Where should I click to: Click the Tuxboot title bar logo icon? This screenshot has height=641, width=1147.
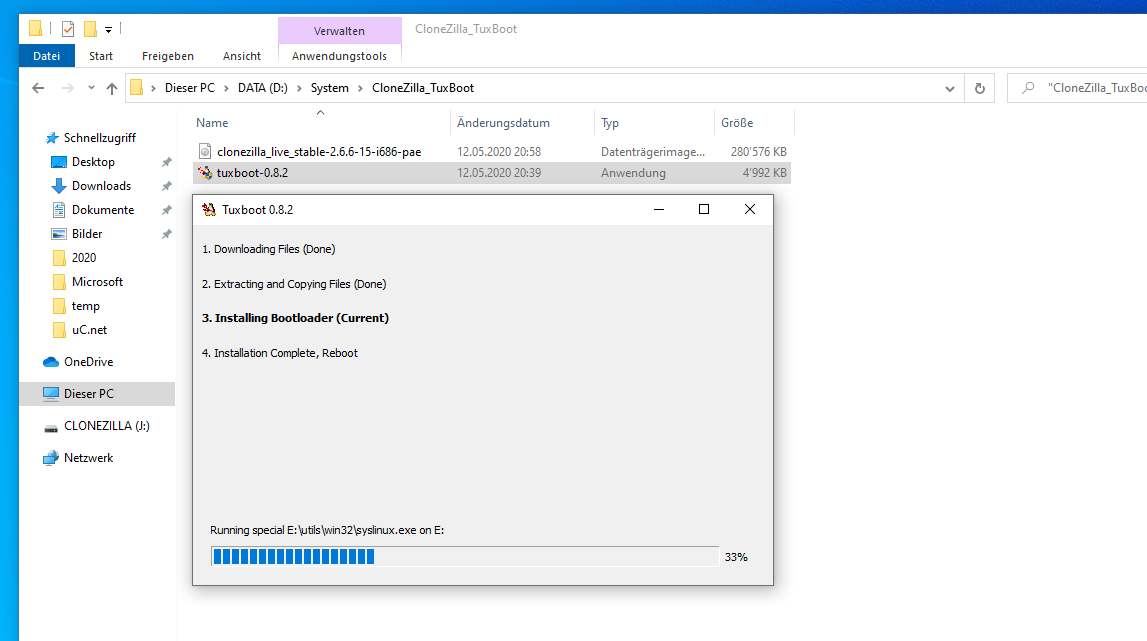[208, 209]
